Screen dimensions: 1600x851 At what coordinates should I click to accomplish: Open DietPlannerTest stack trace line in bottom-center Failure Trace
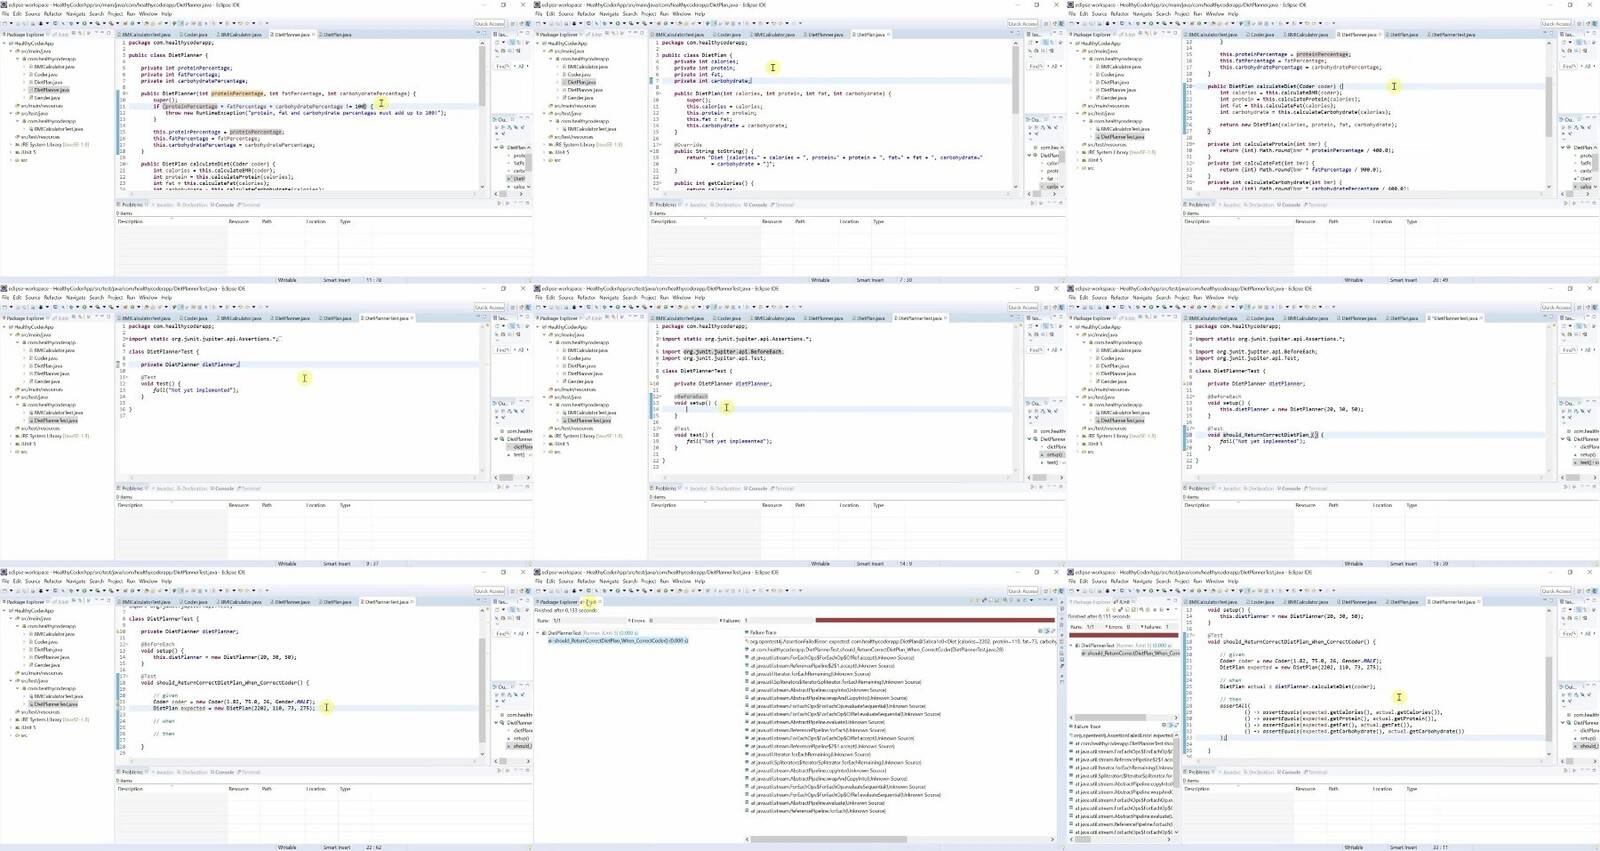click(877, 649)
